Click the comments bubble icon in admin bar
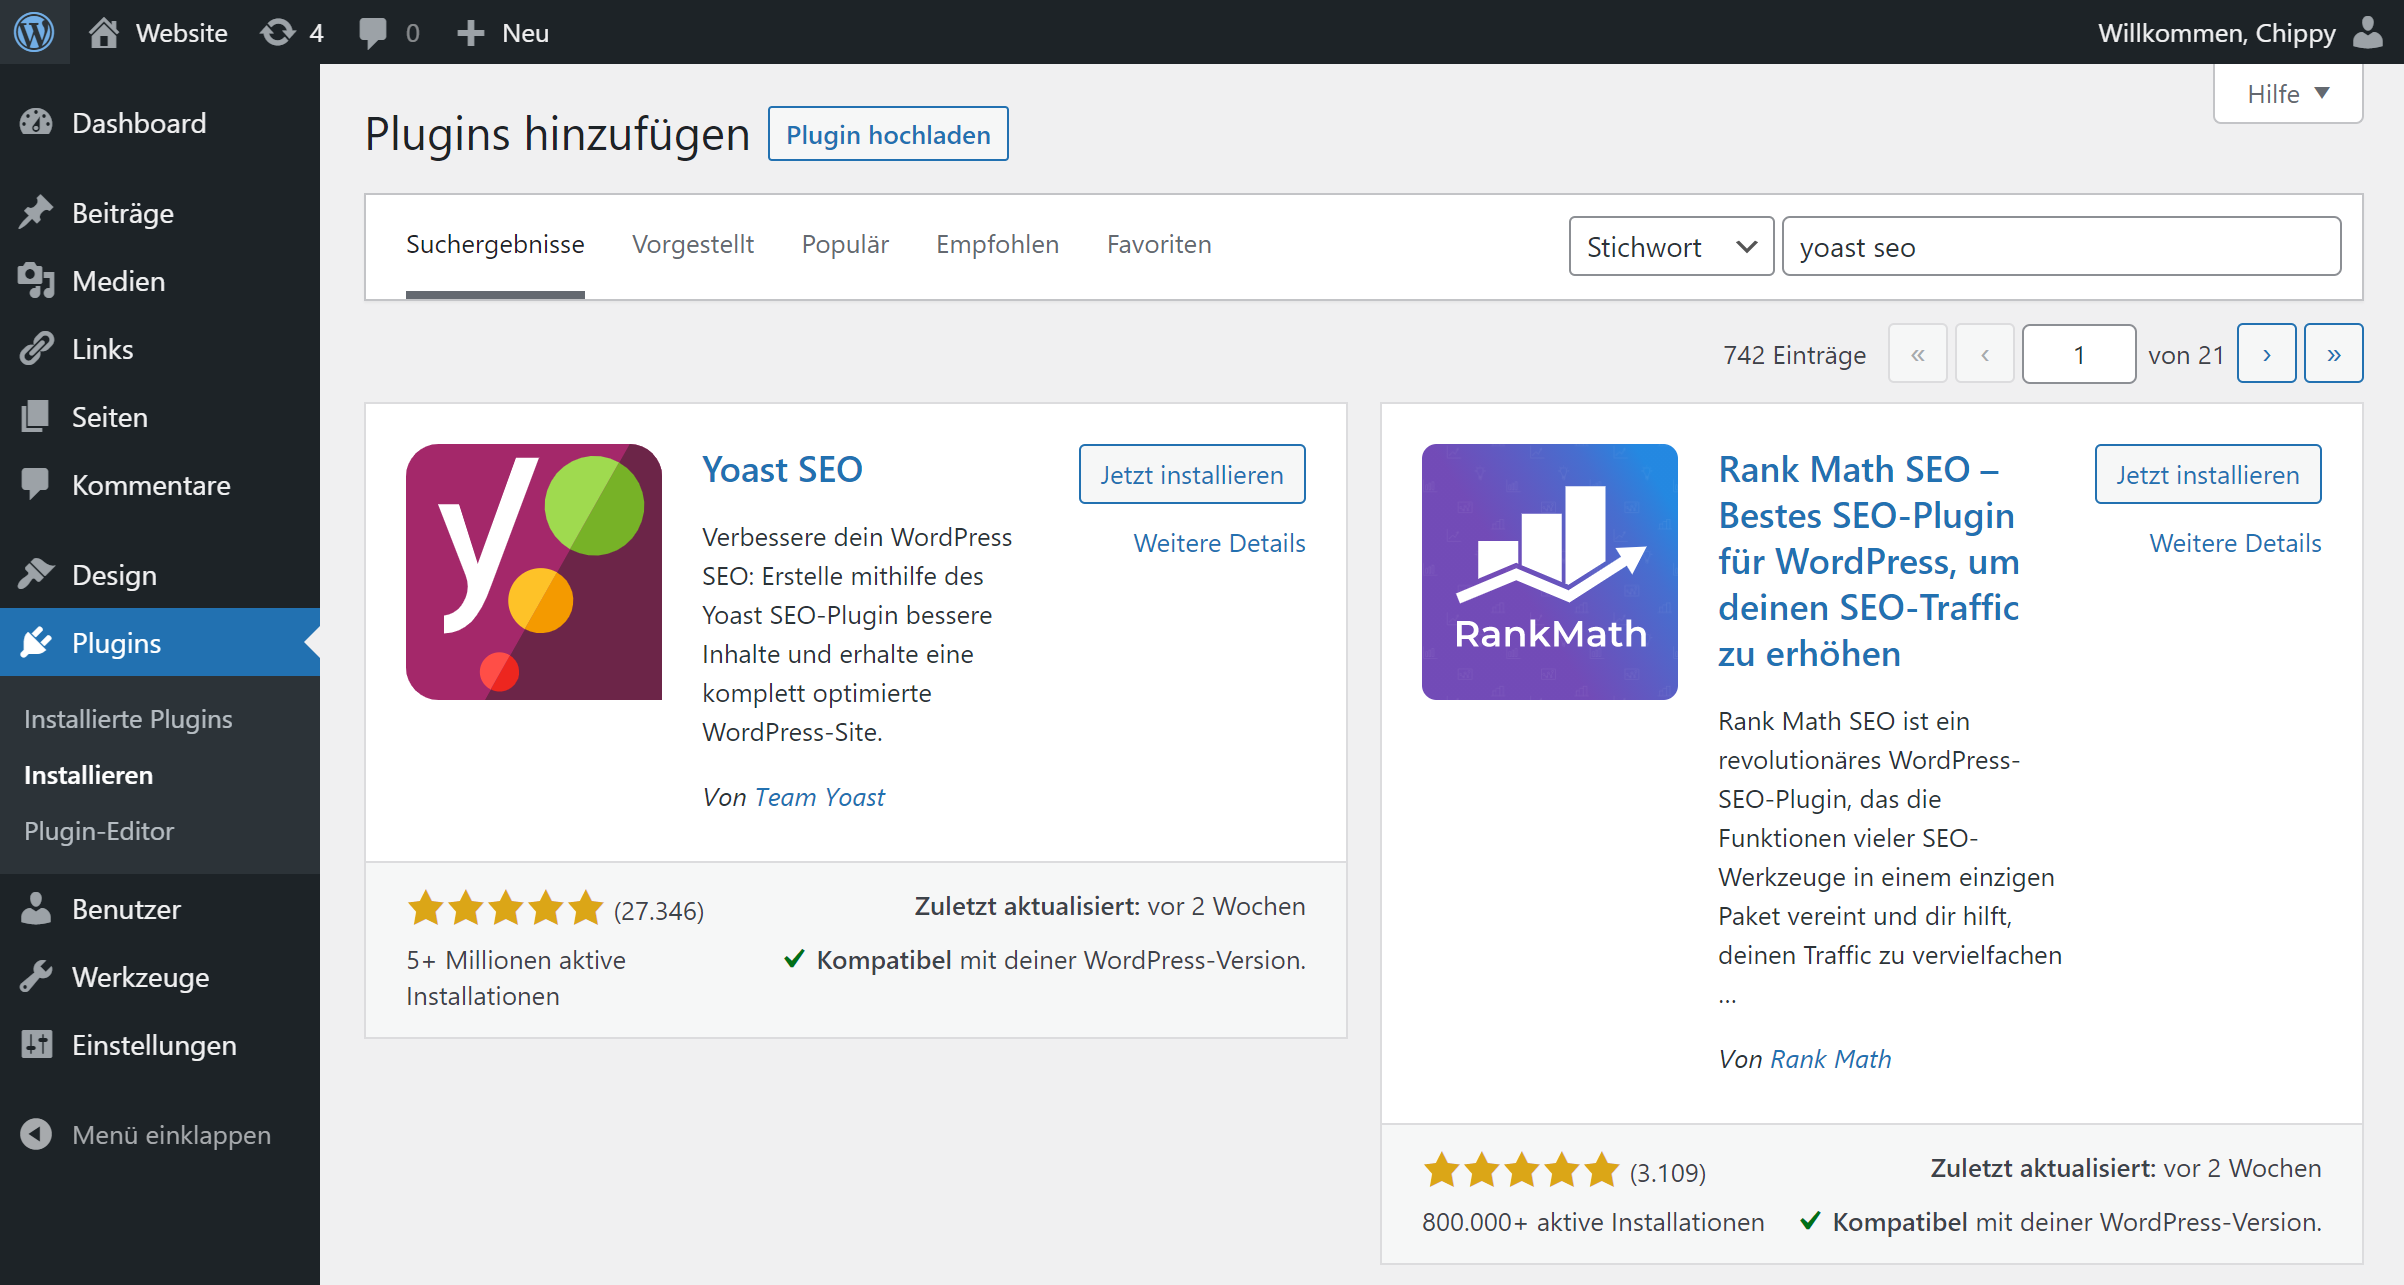The image size is (2404, 1285). tap(373, 32)
